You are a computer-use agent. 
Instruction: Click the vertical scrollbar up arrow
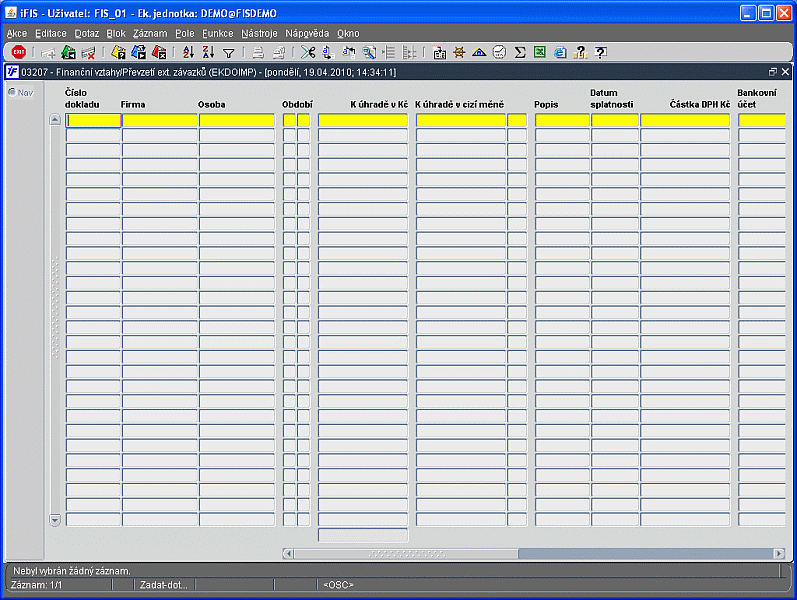(55, 120)
